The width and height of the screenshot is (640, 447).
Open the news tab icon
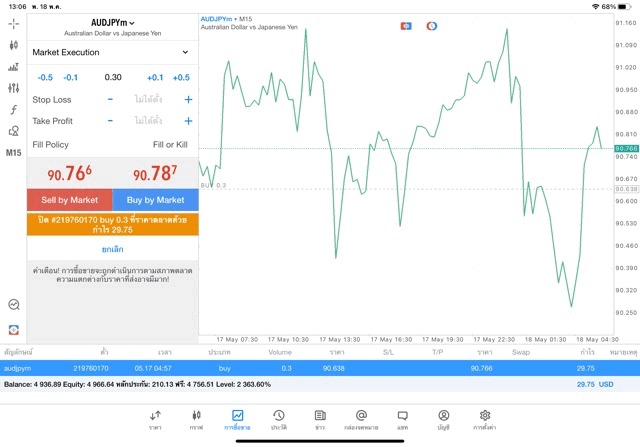(320, 420)
